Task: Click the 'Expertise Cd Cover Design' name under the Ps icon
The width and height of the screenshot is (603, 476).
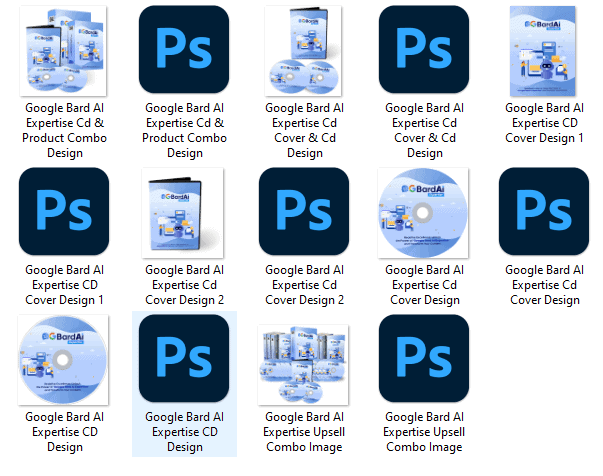Action: click(545, 285)
